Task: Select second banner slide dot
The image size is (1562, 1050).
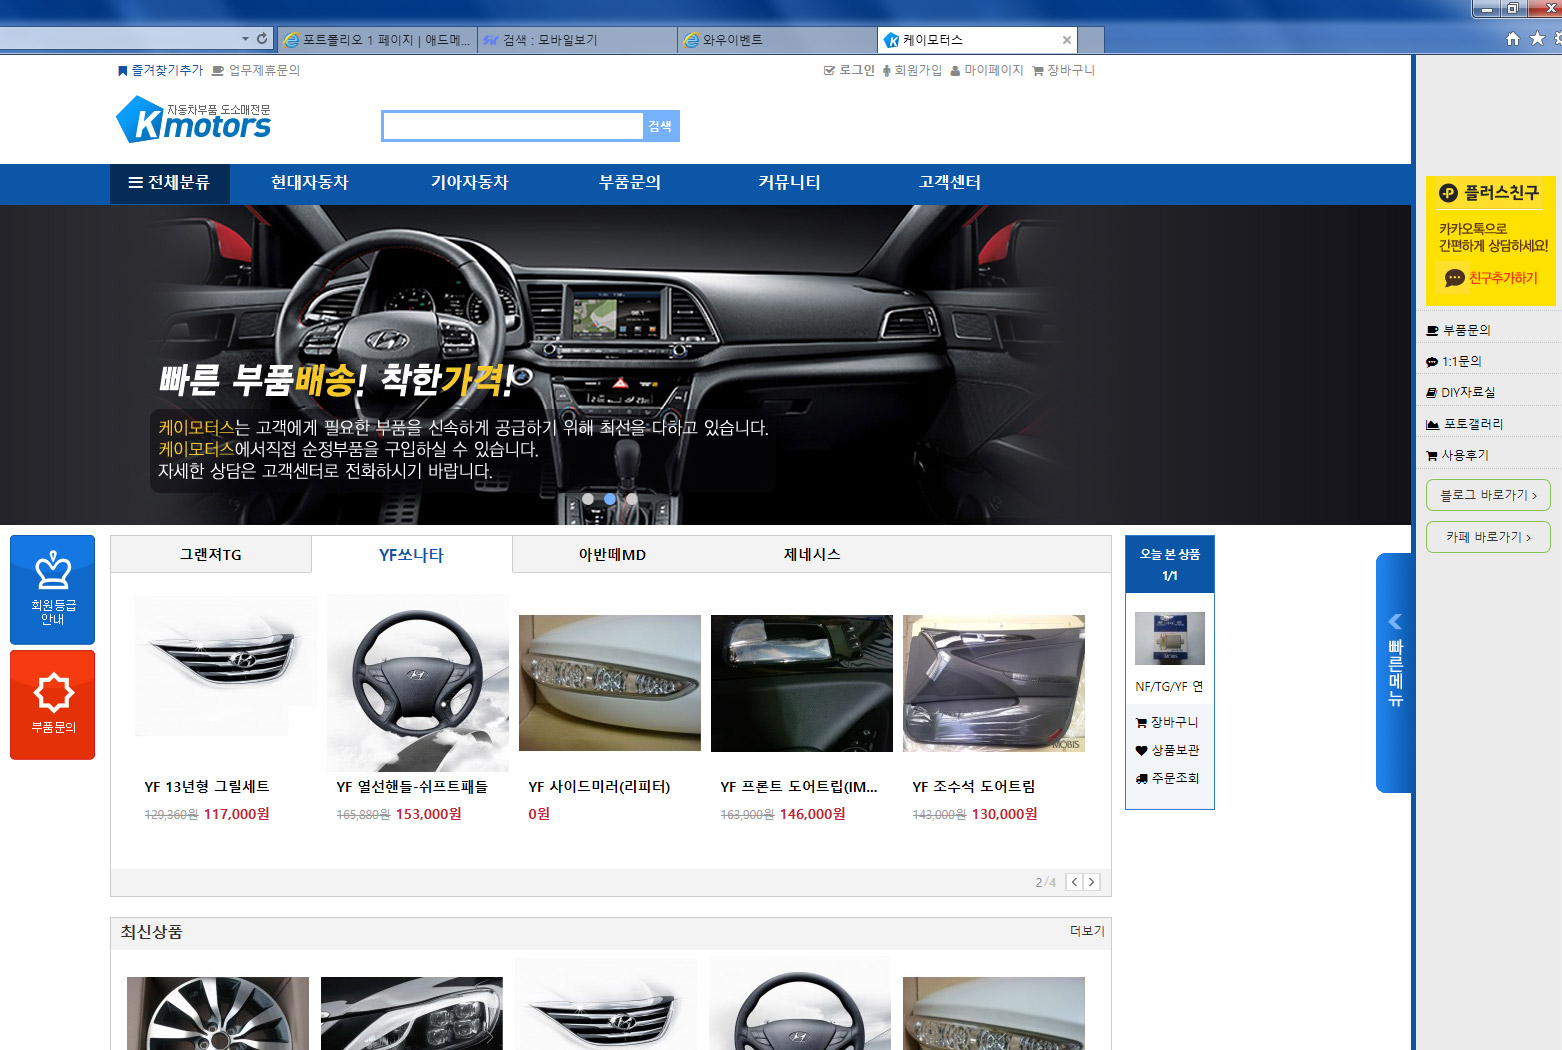Action: 610,498
